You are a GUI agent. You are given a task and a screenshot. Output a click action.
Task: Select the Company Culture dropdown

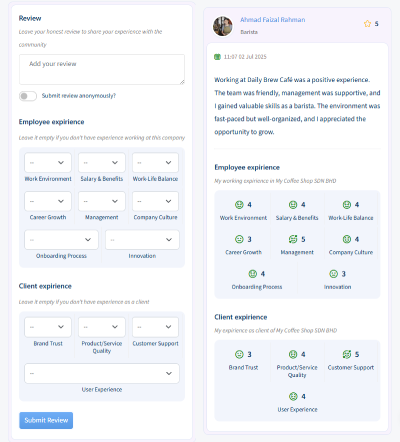pyautogui.click(x=155, y=201)
